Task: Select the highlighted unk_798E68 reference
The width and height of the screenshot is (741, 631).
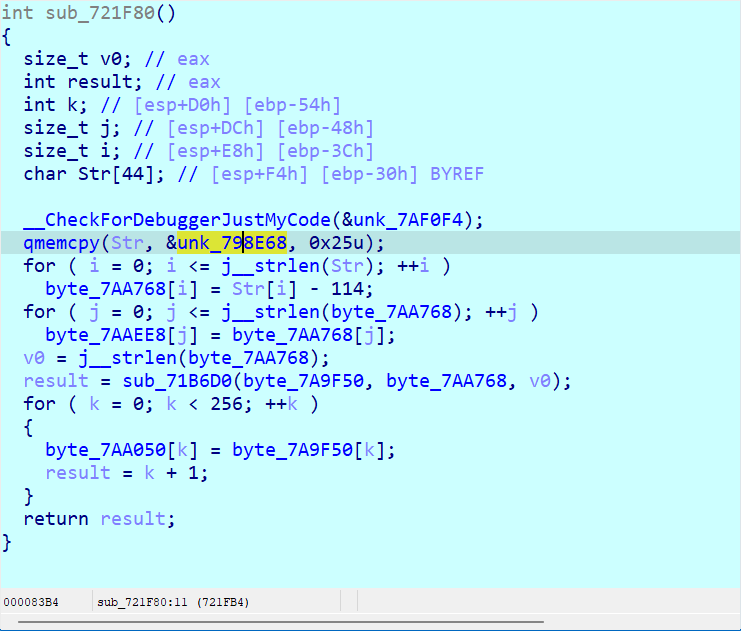Action: (x=232, y=243)
